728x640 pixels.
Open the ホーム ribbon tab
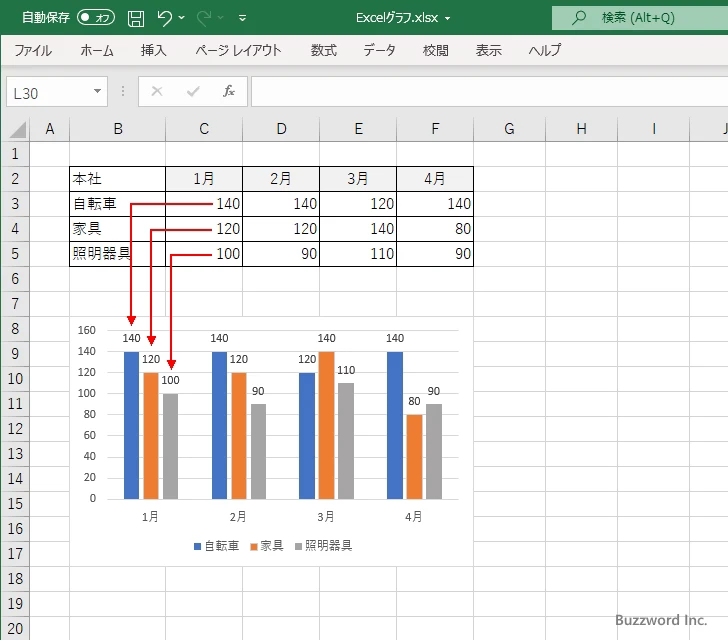(97, 50)
